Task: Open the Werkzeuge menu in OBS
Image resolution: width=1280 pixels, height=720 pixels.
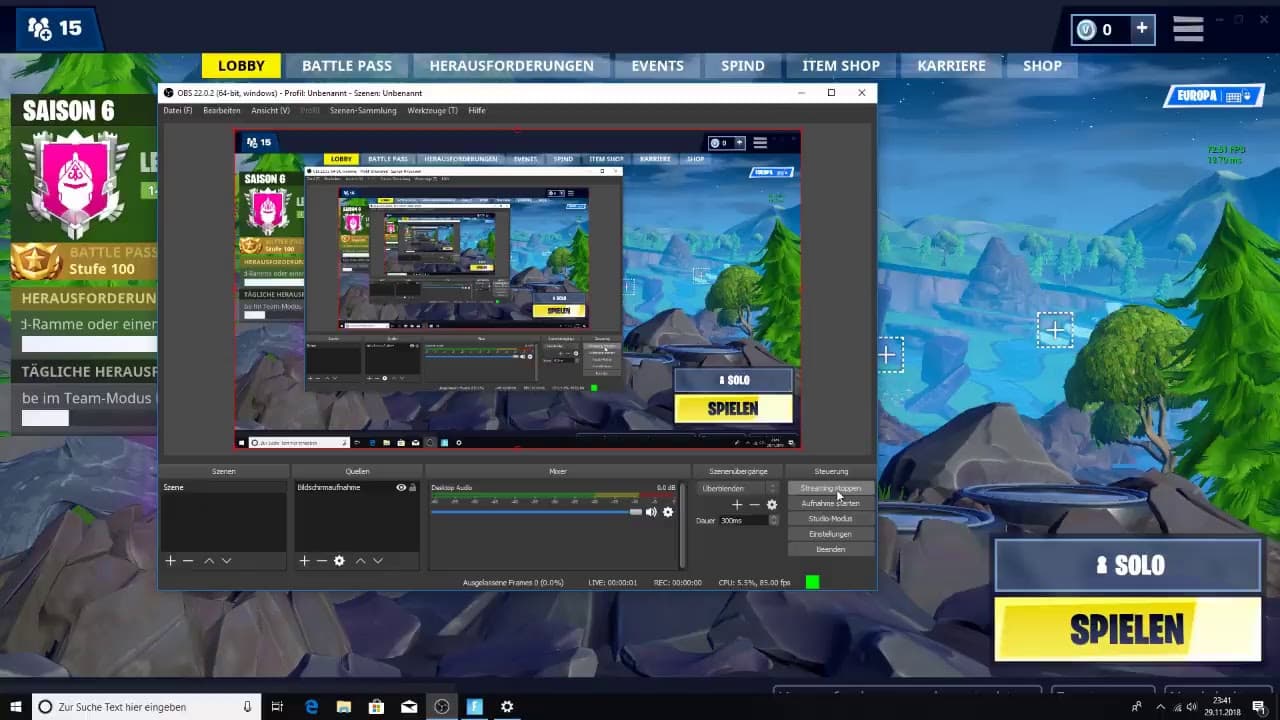Action: click(x=432, y=111)
